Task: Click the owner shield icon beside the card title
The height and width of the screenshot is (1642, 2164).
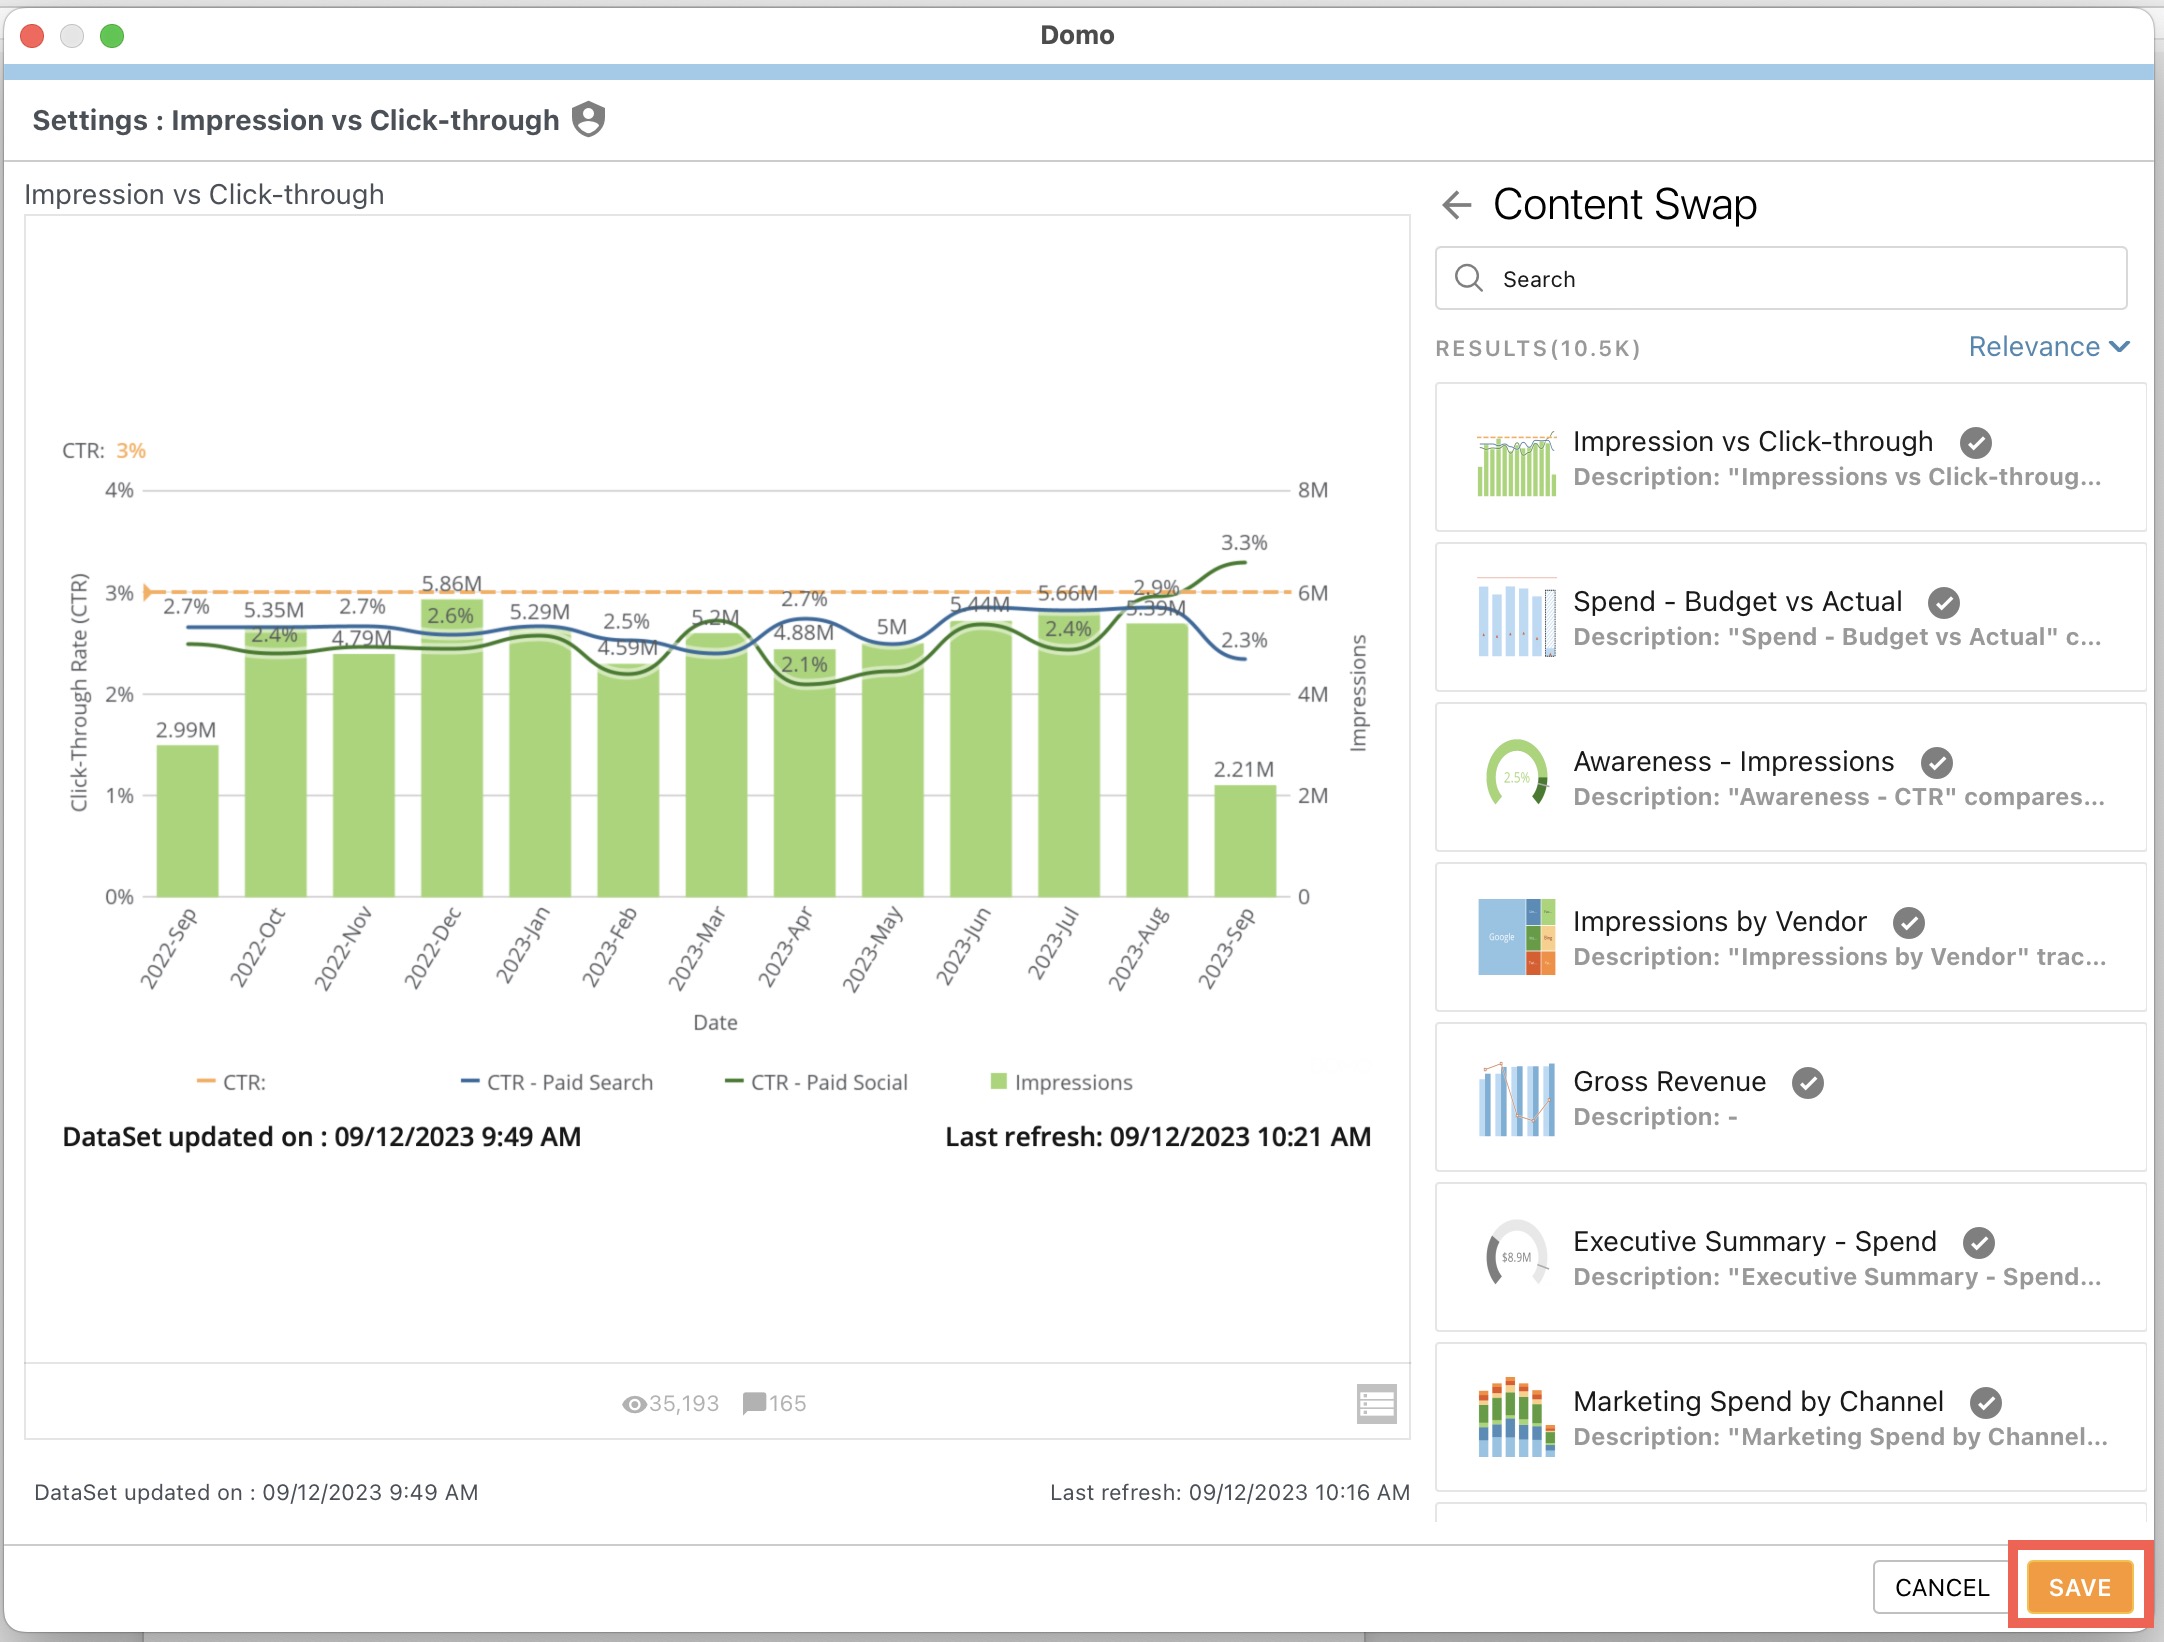Action: coord(589,119)
